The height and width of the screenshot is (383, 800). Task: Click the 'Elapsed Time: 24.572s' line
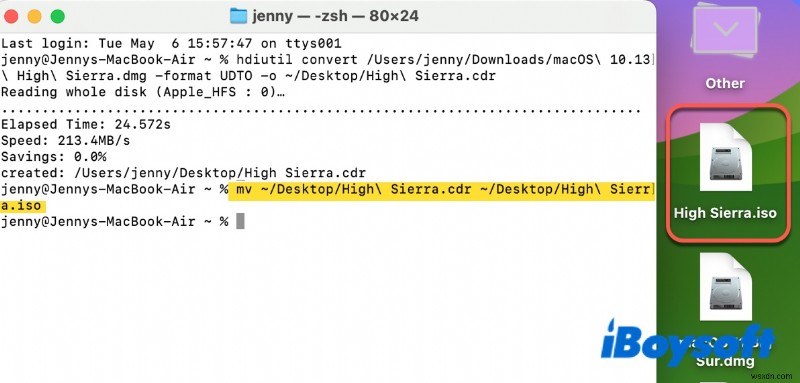(86, 124)
